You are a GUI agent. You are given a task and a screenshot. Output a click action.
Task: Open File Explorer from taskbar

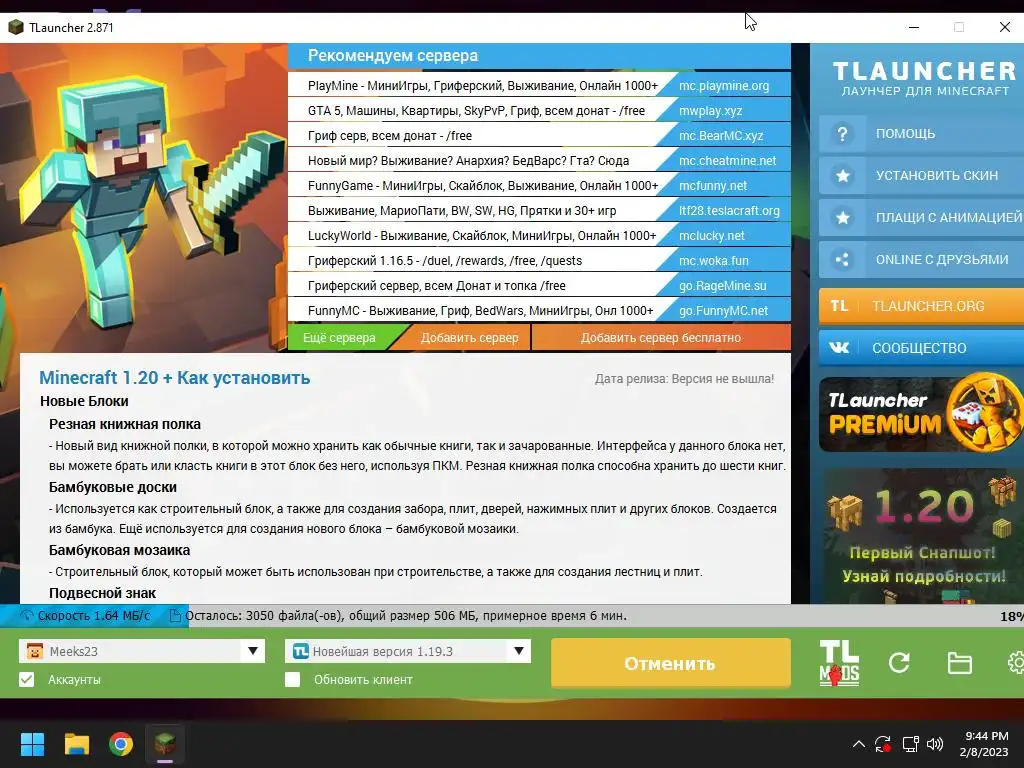coord(76,744)
